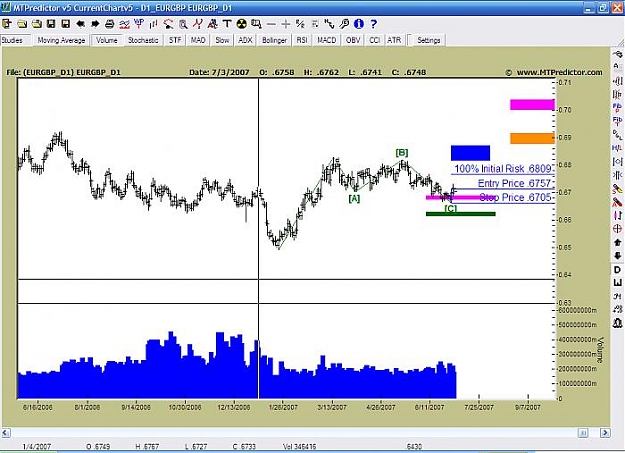Select the CCI study tab

[x=374, y=40]
